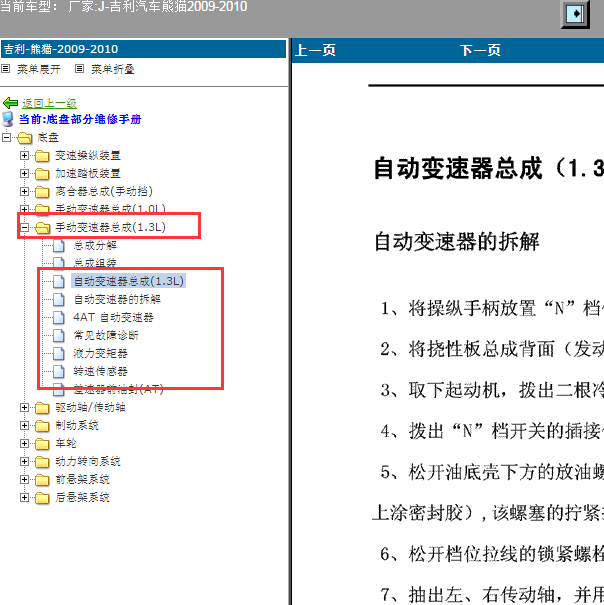604x605 pixels.
Task: Select 驱动轴/传动轴 tree item
Action: [90, 407]
